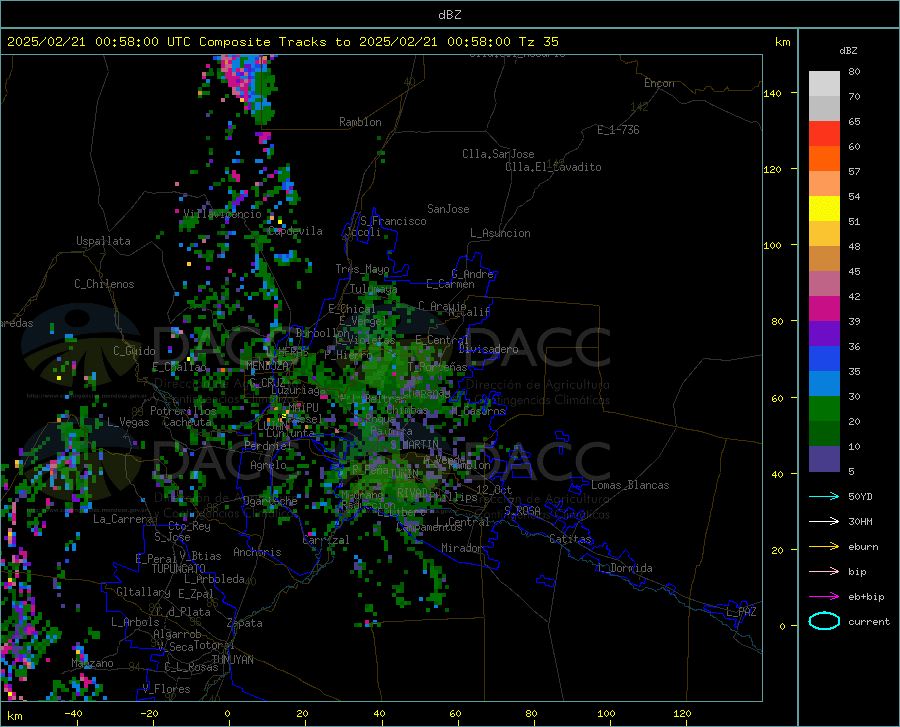Pick the red swatch in dBZ legend
The height and width of the screenshot is (727, 900).
(824, 134)
